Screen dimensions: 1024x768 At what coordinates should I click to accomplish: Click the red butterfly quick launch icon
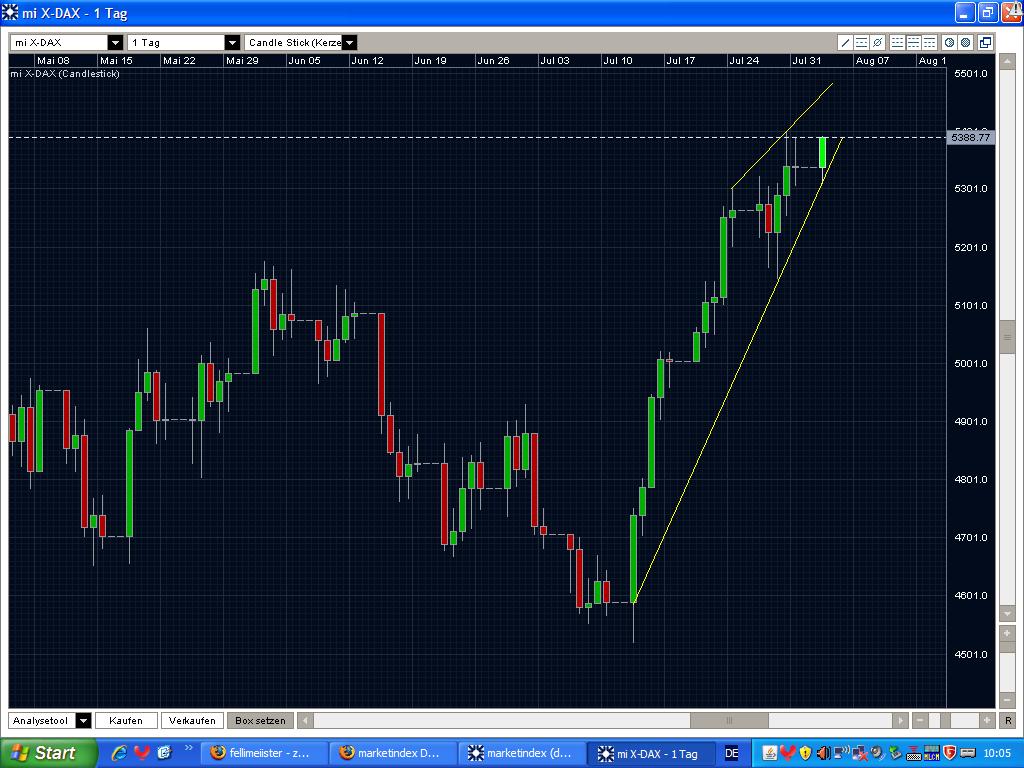tap(142, 753)
